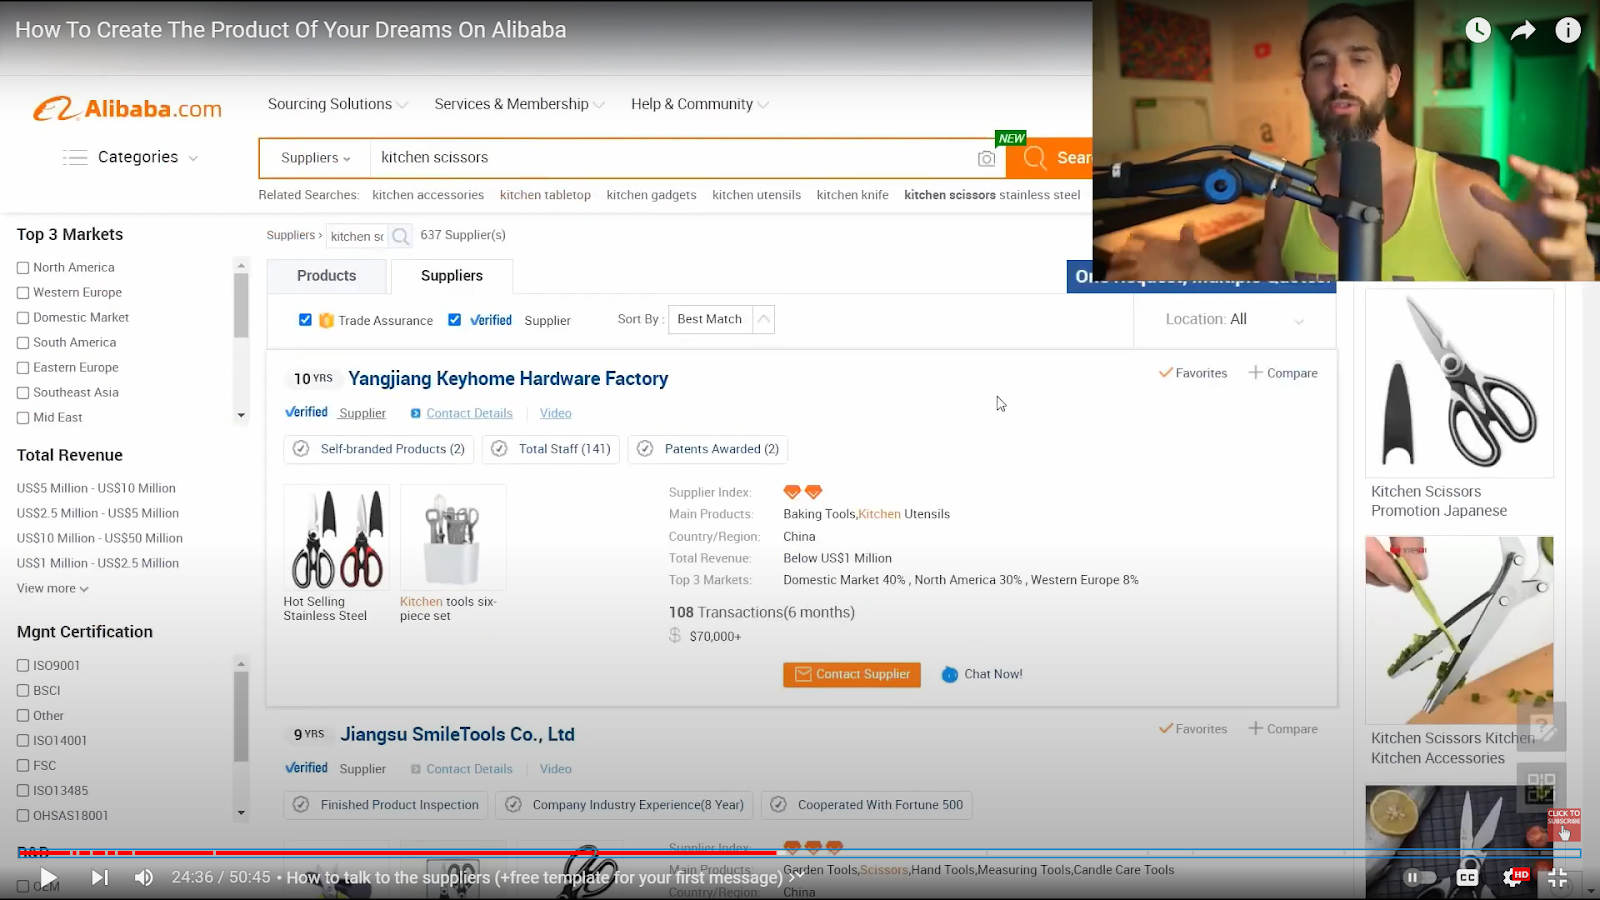Check the Domestic Market option
Viewport: 1600px width, 900px height.
pos(23,318)
